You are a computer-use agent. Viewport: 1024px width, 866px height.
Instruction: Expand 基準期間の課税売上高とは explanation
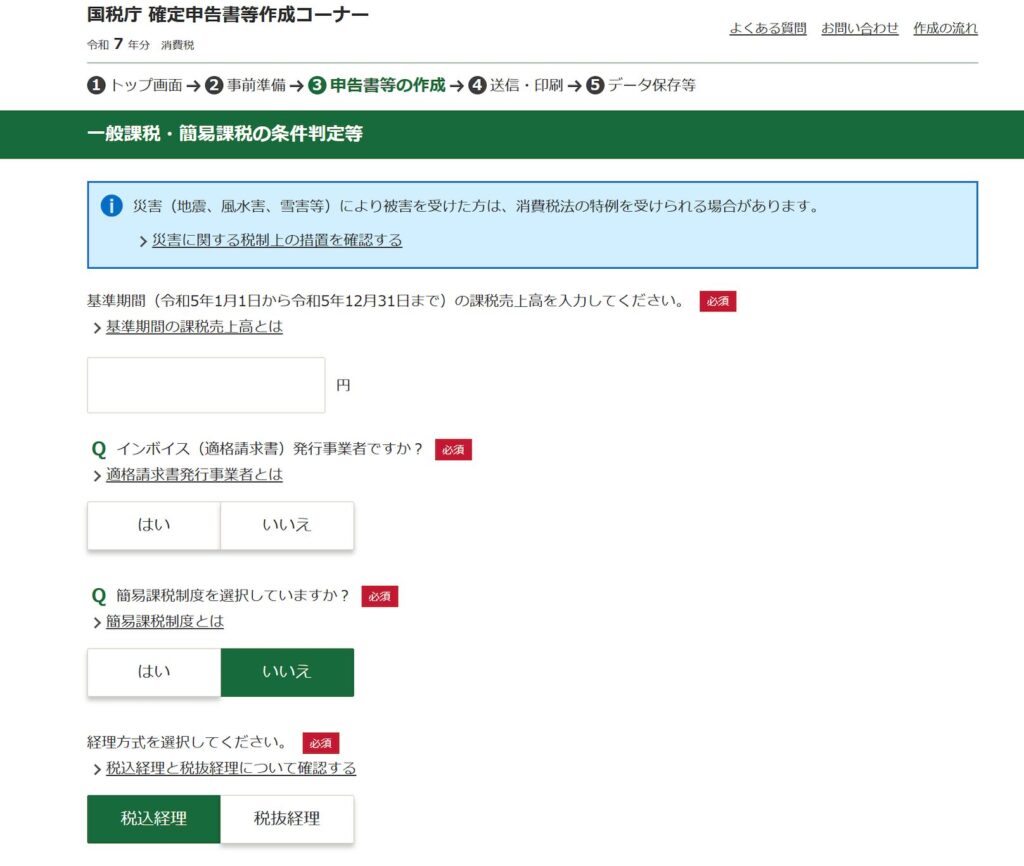point(194,327)
